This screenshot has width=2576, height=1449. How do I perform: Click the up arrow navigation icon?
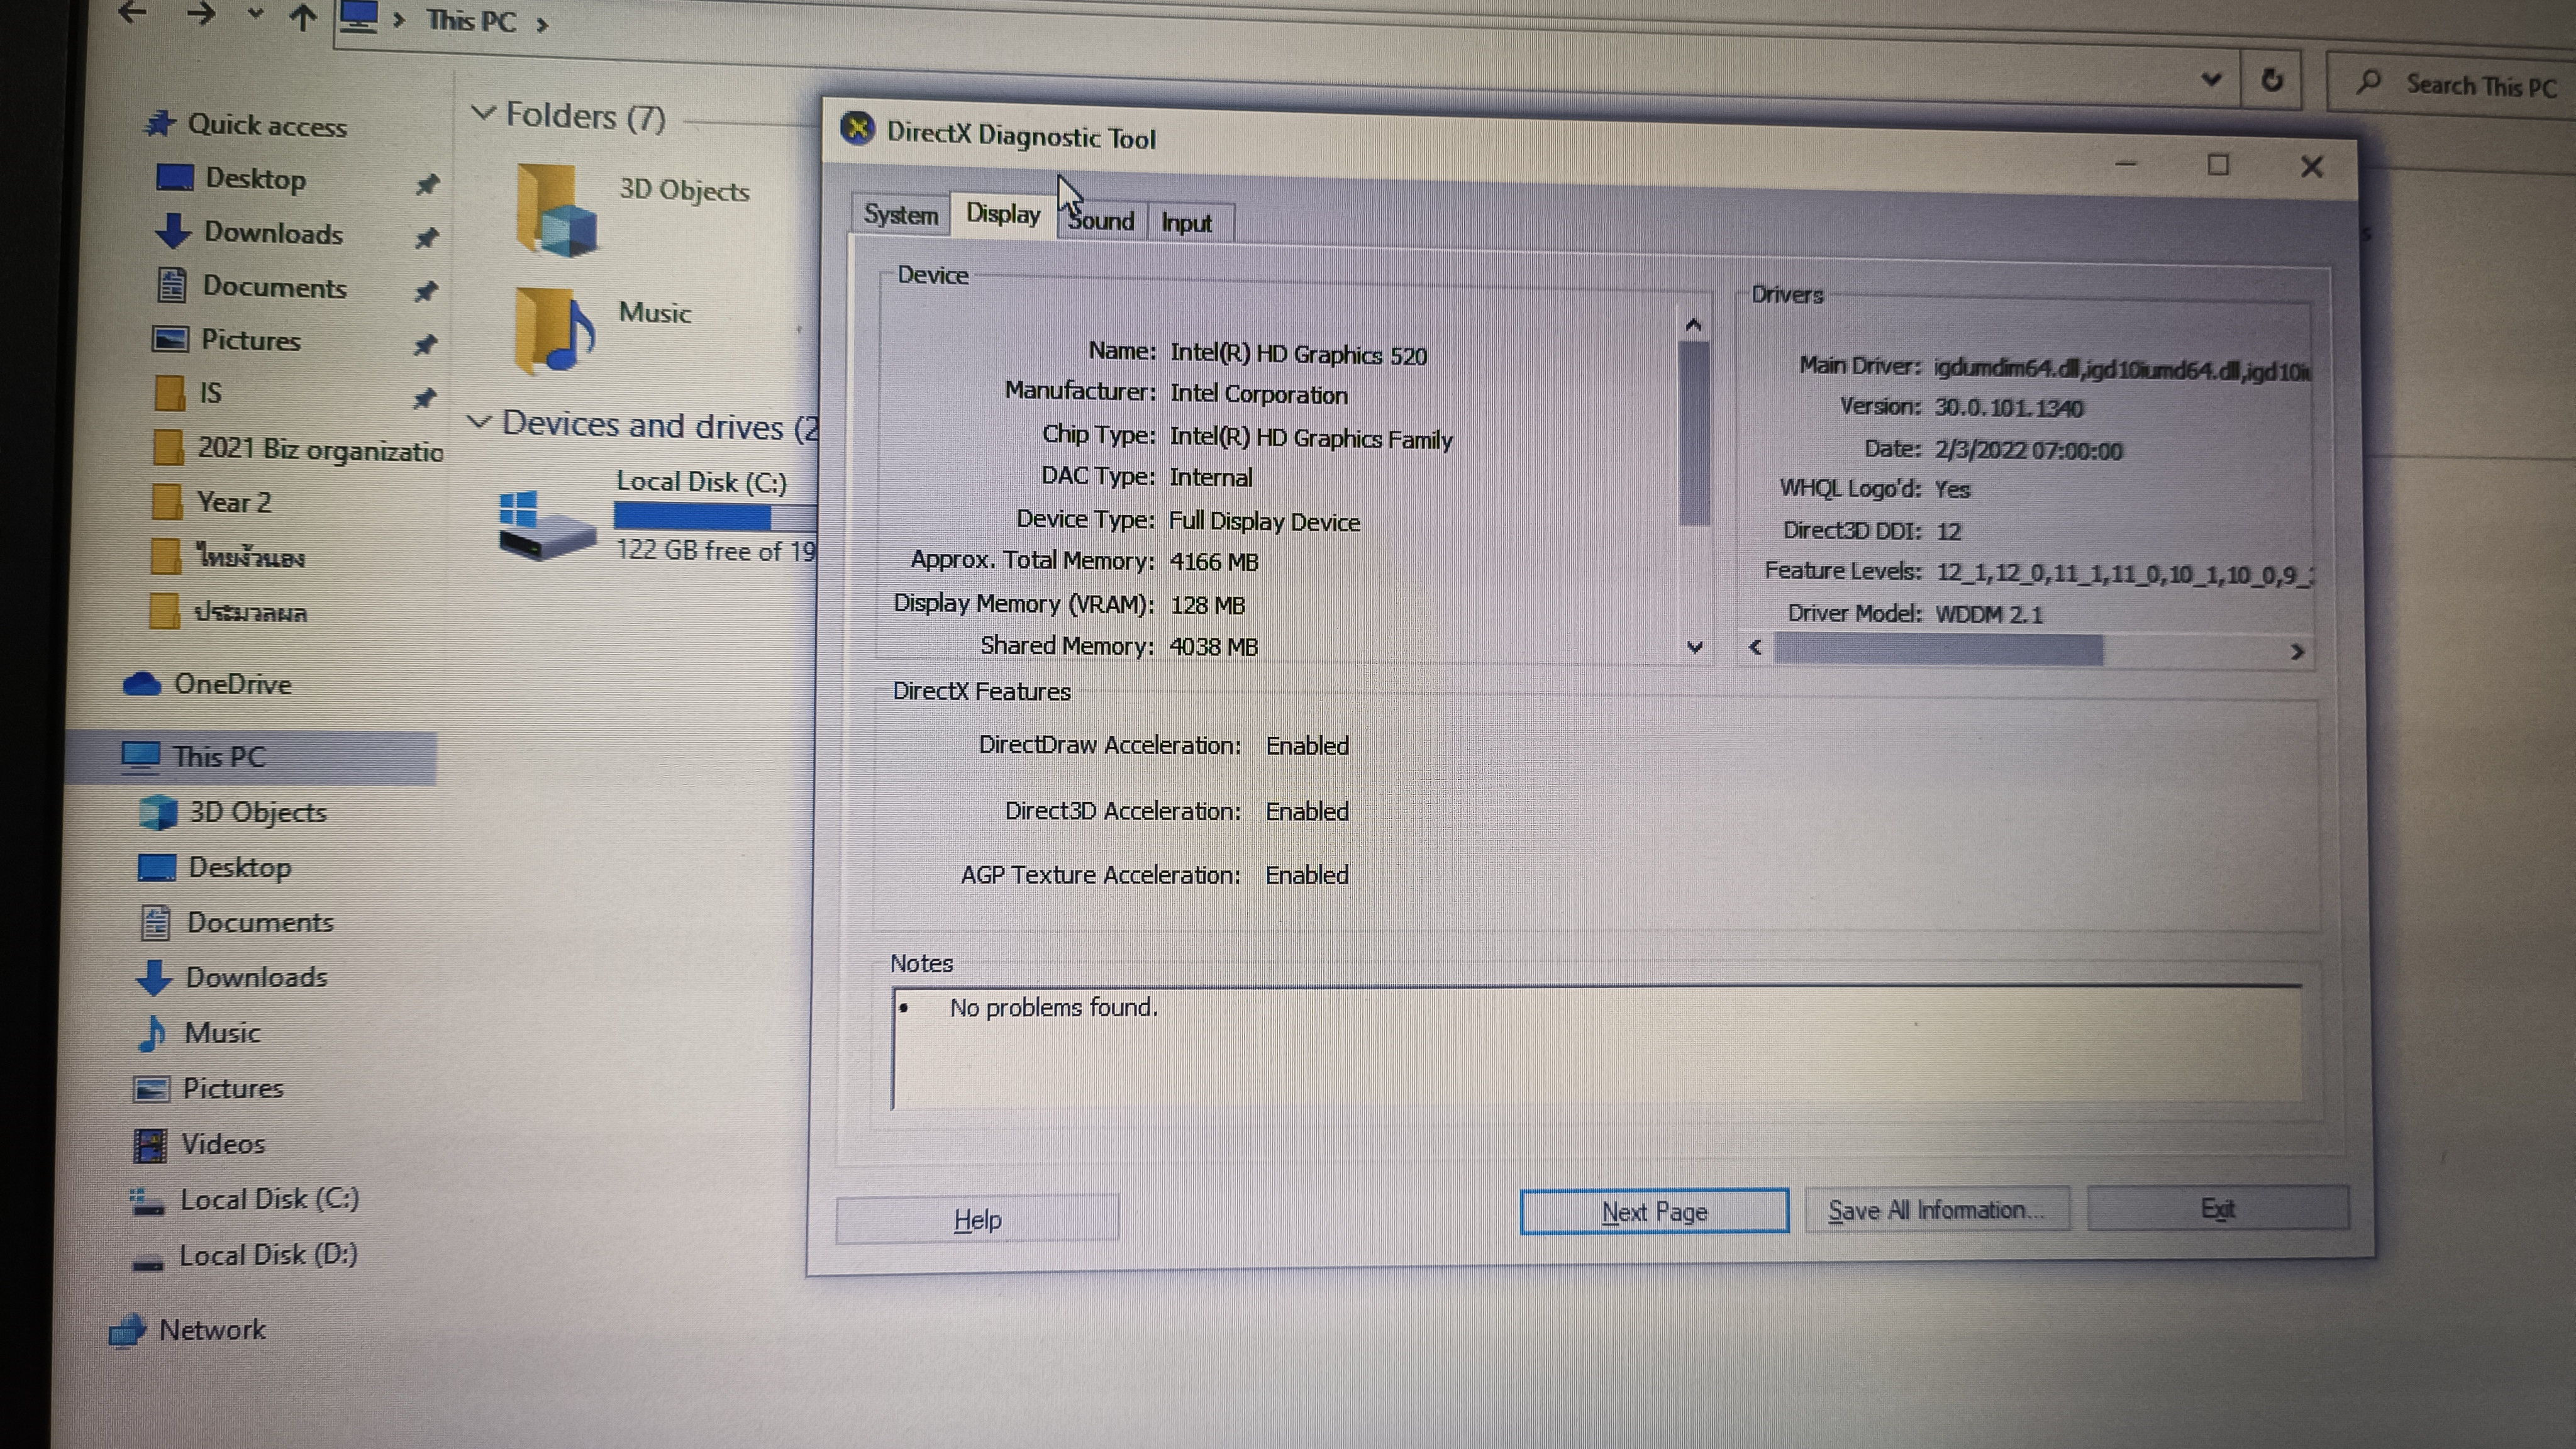pos(303,17)
